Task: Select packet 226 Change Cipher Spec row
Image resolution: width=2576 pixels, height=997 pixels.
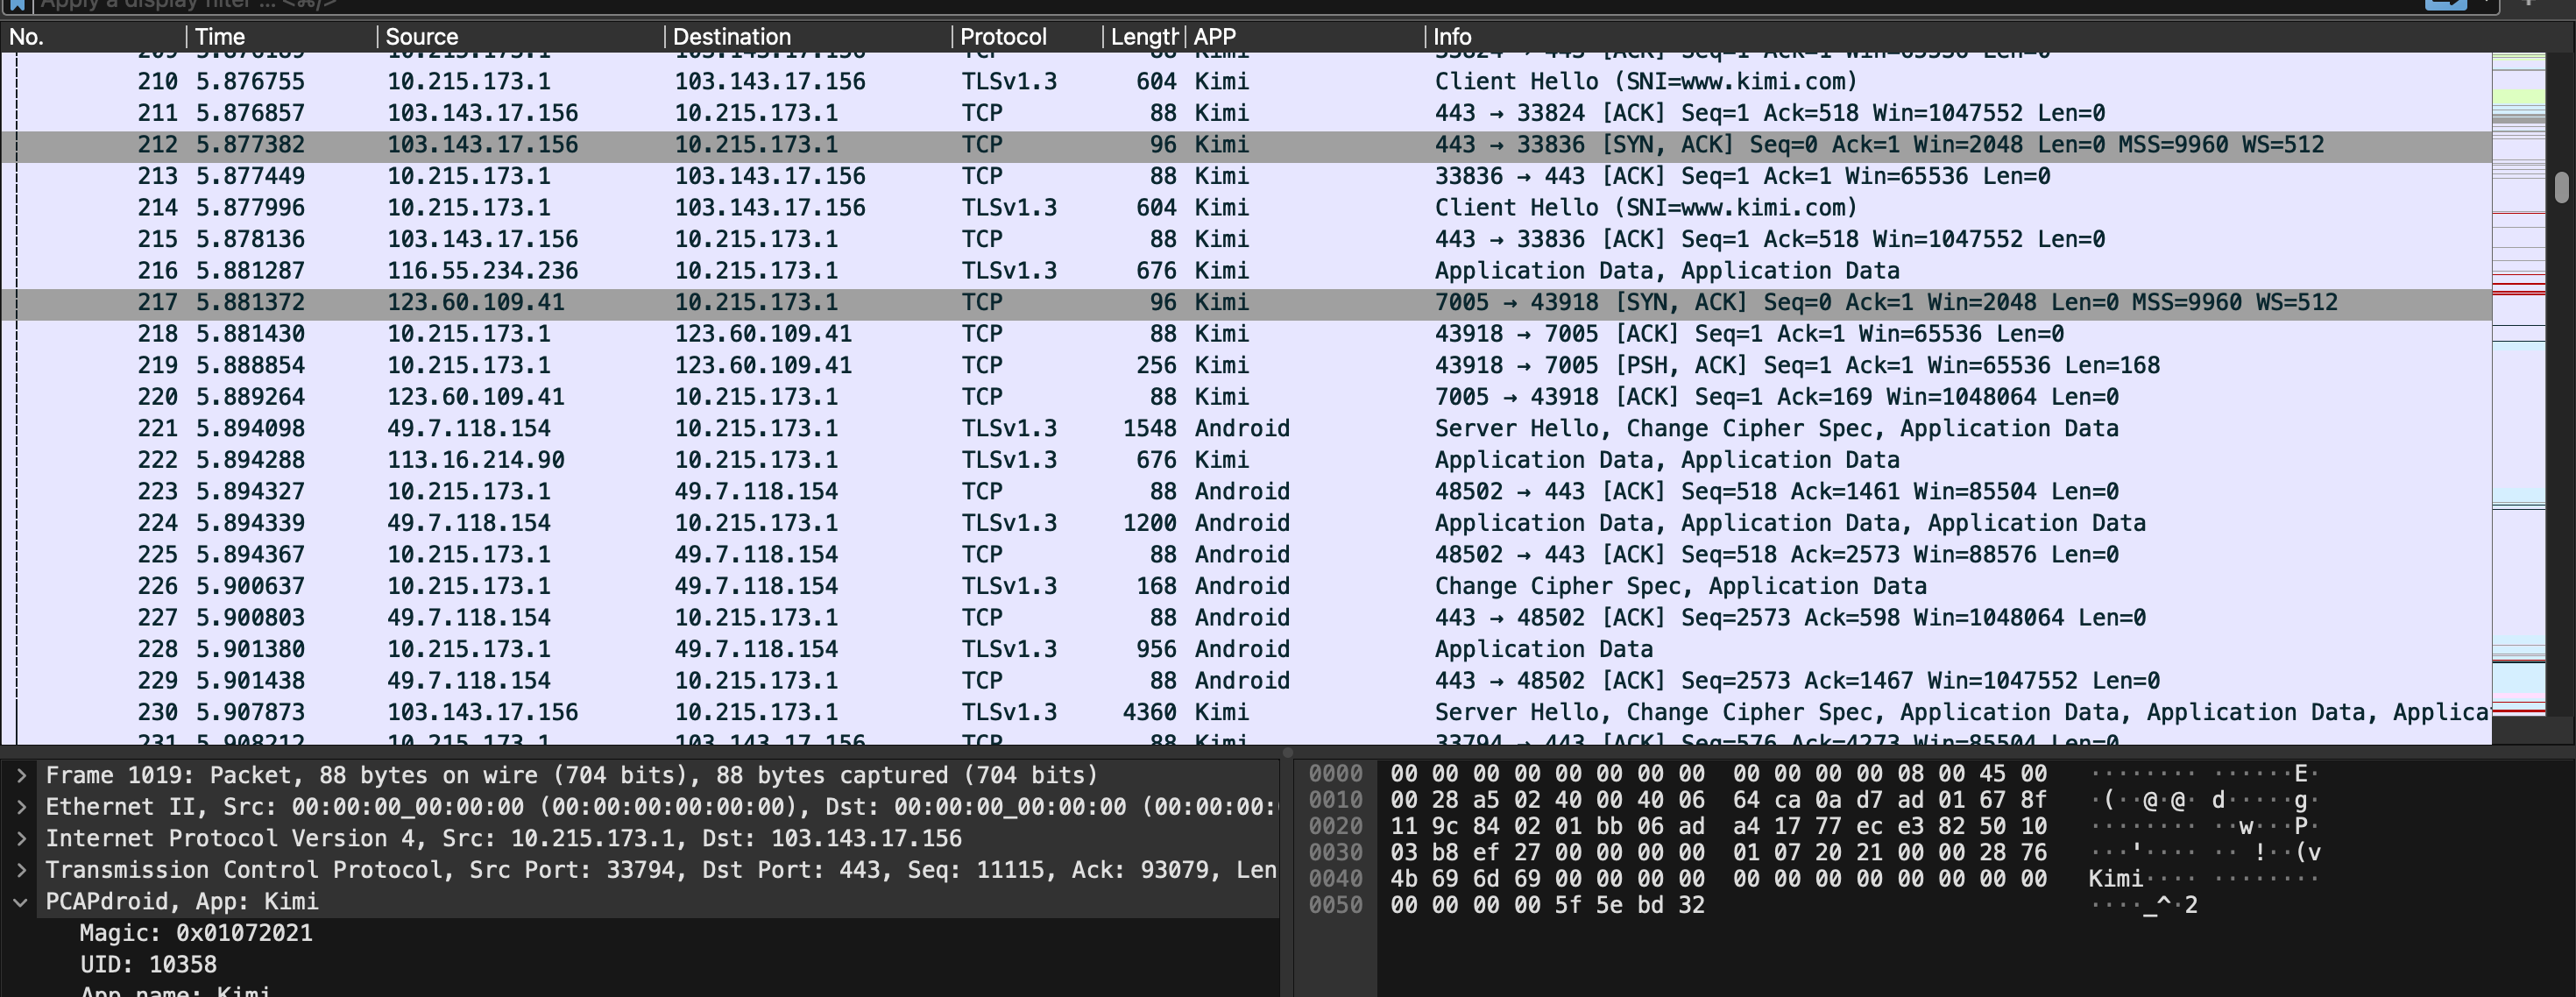Action: tap(1246, 586)
